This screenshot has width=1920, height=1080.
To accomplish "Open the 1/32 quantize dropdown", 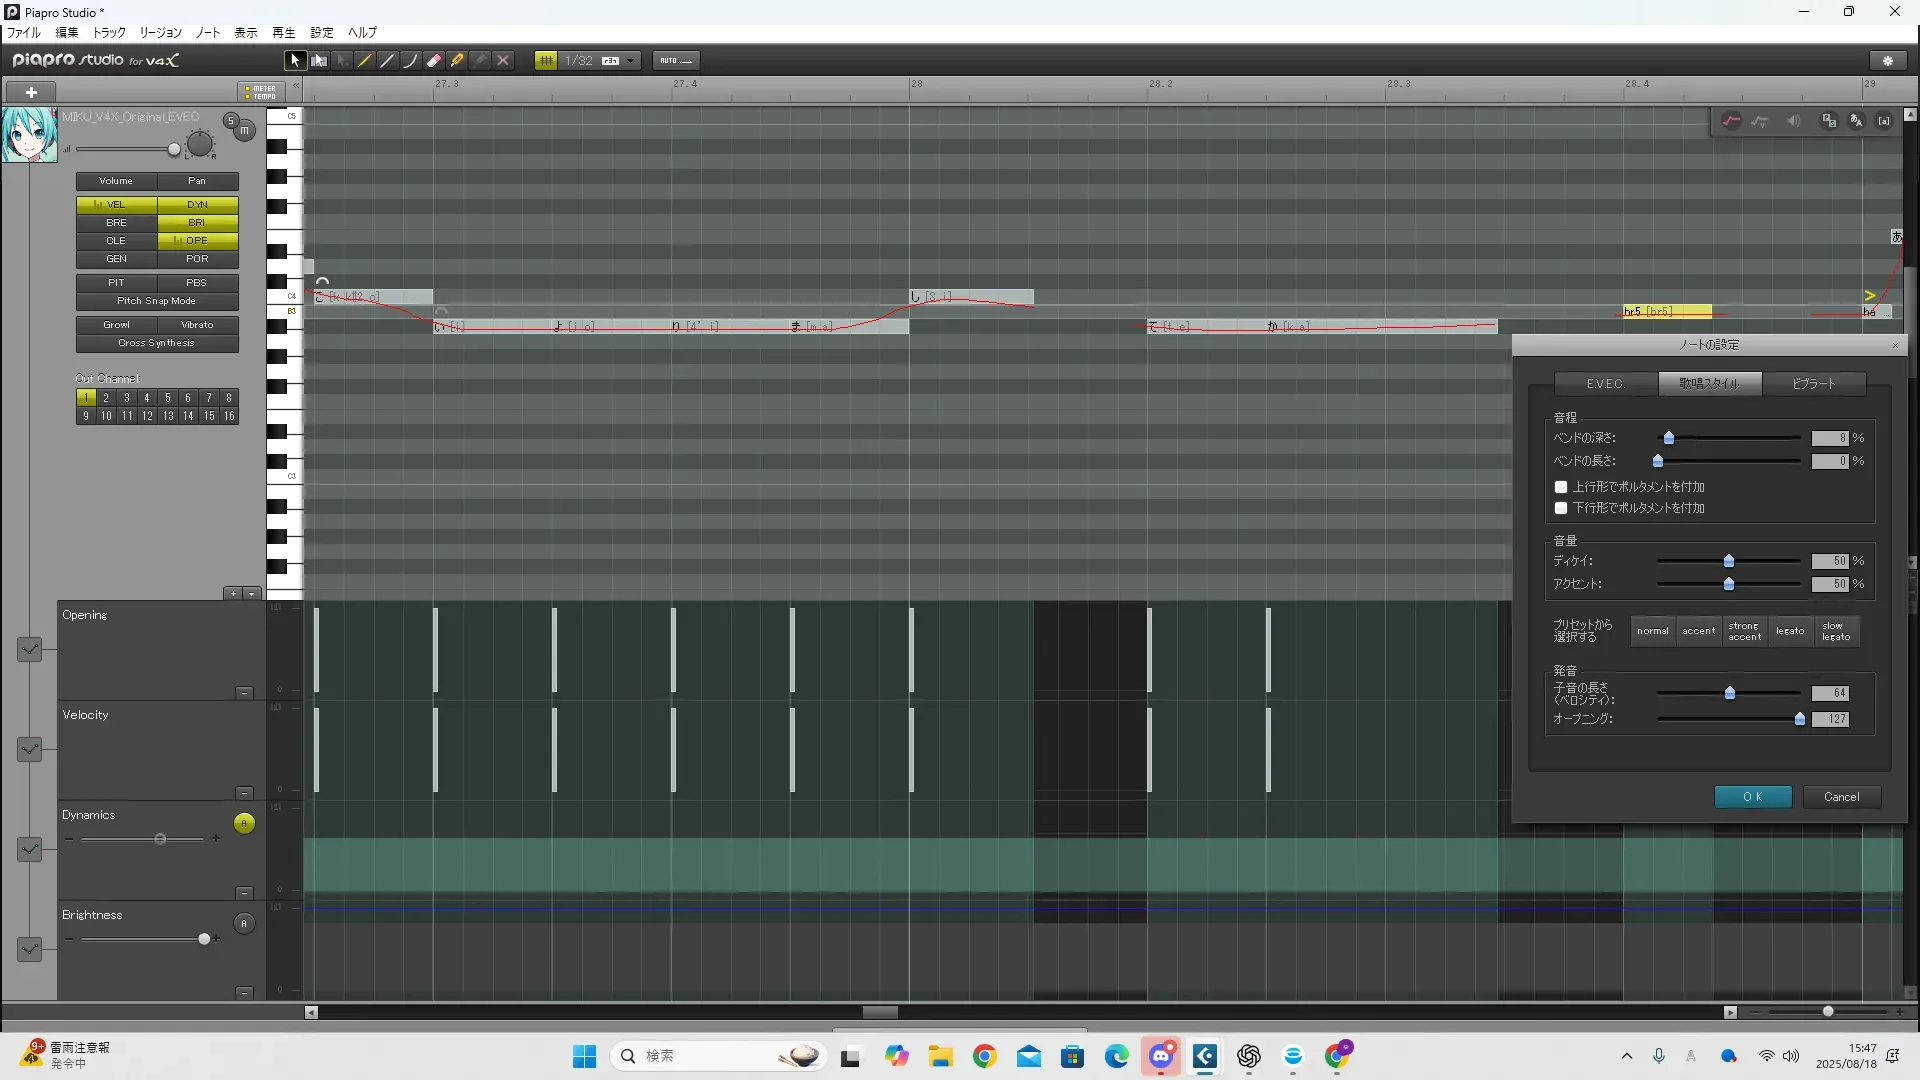I will point(630,61).
